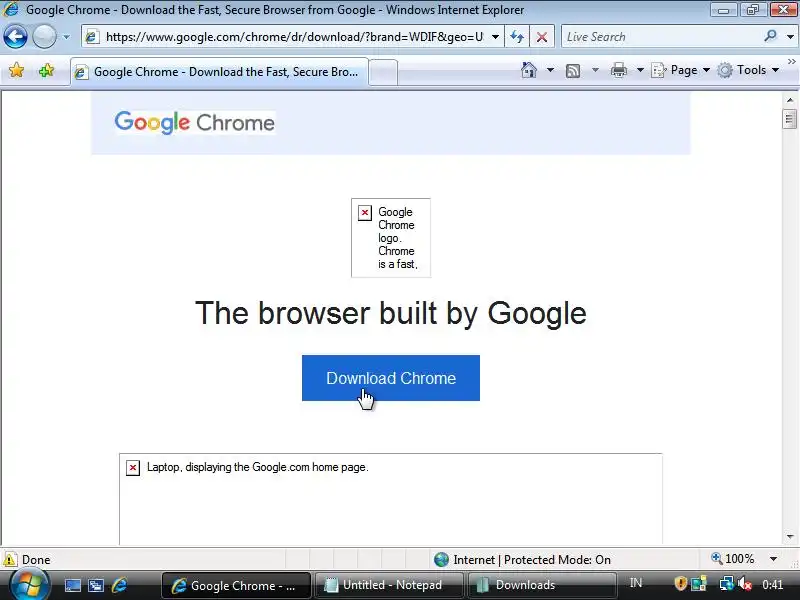Click the broken Laptop image placeholder

(x=391, y=498)
